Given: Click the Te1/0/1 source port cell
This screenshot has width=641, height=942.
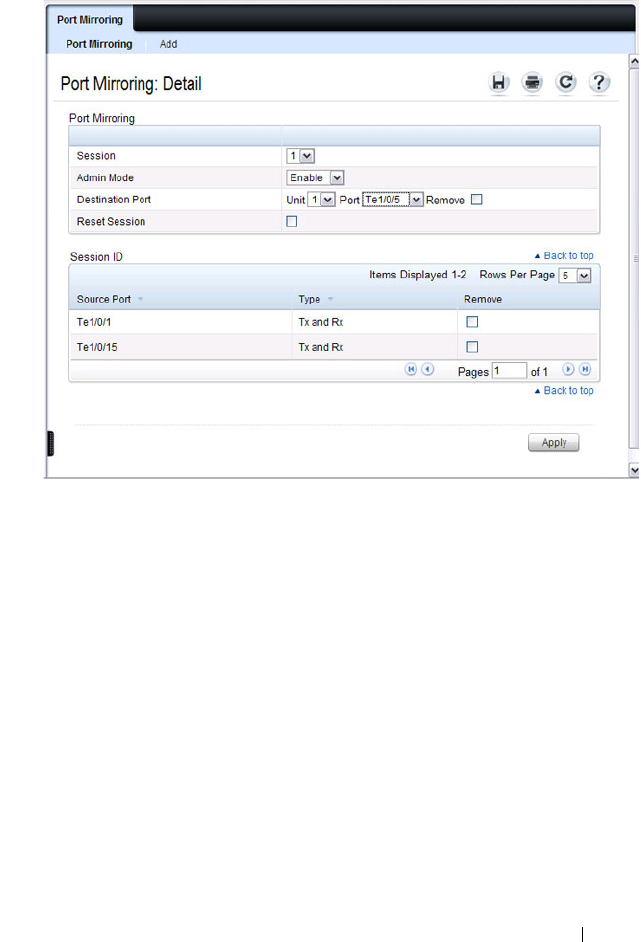Looking at the screenshot, I should (94, 322).
